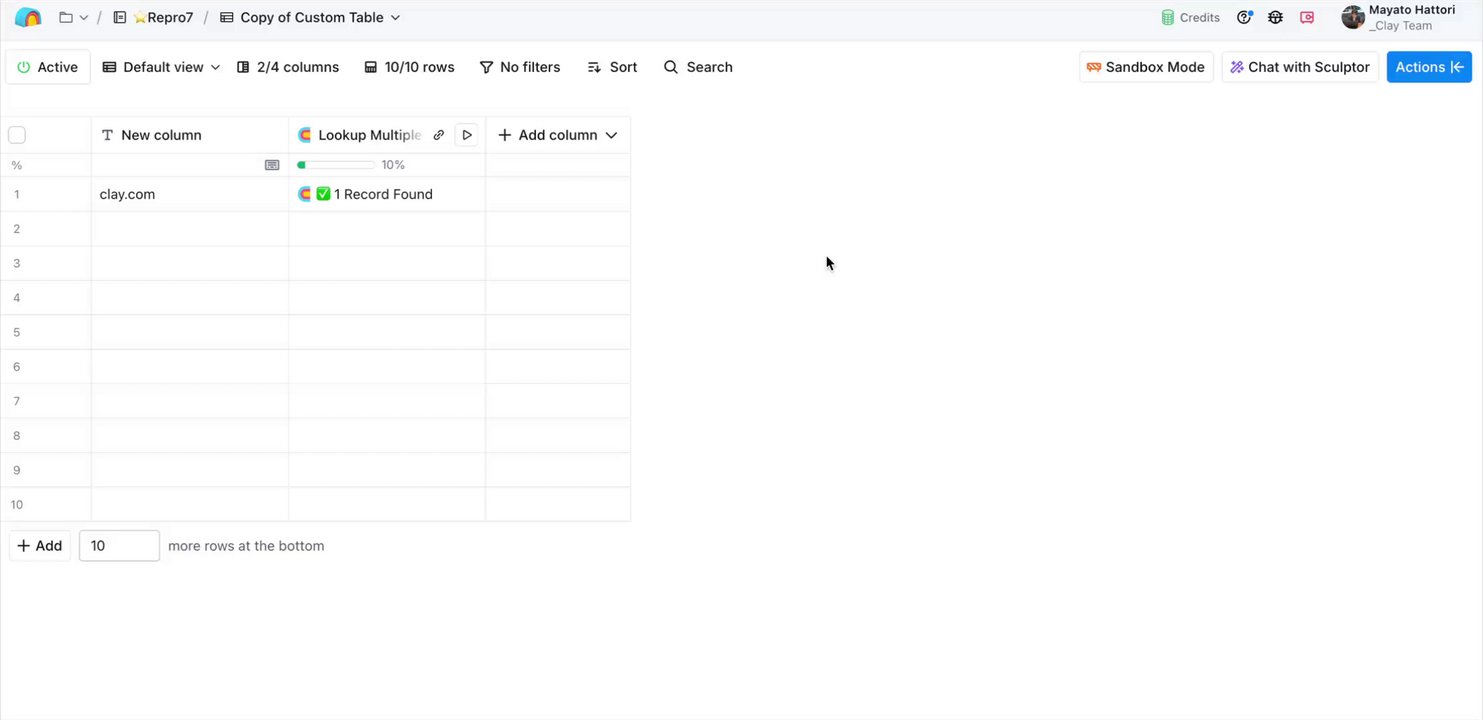Click the link icon in Lookup Multiple header
1483x720 pixels.
coord(438,135)
